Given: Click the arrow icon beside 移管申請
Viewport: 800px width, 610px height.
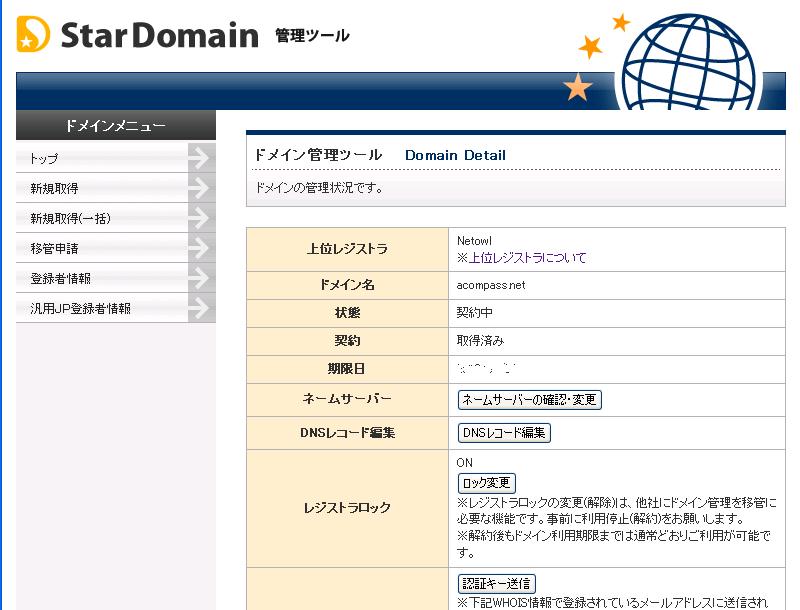Looking at the screenshot, I should (200, 248).
